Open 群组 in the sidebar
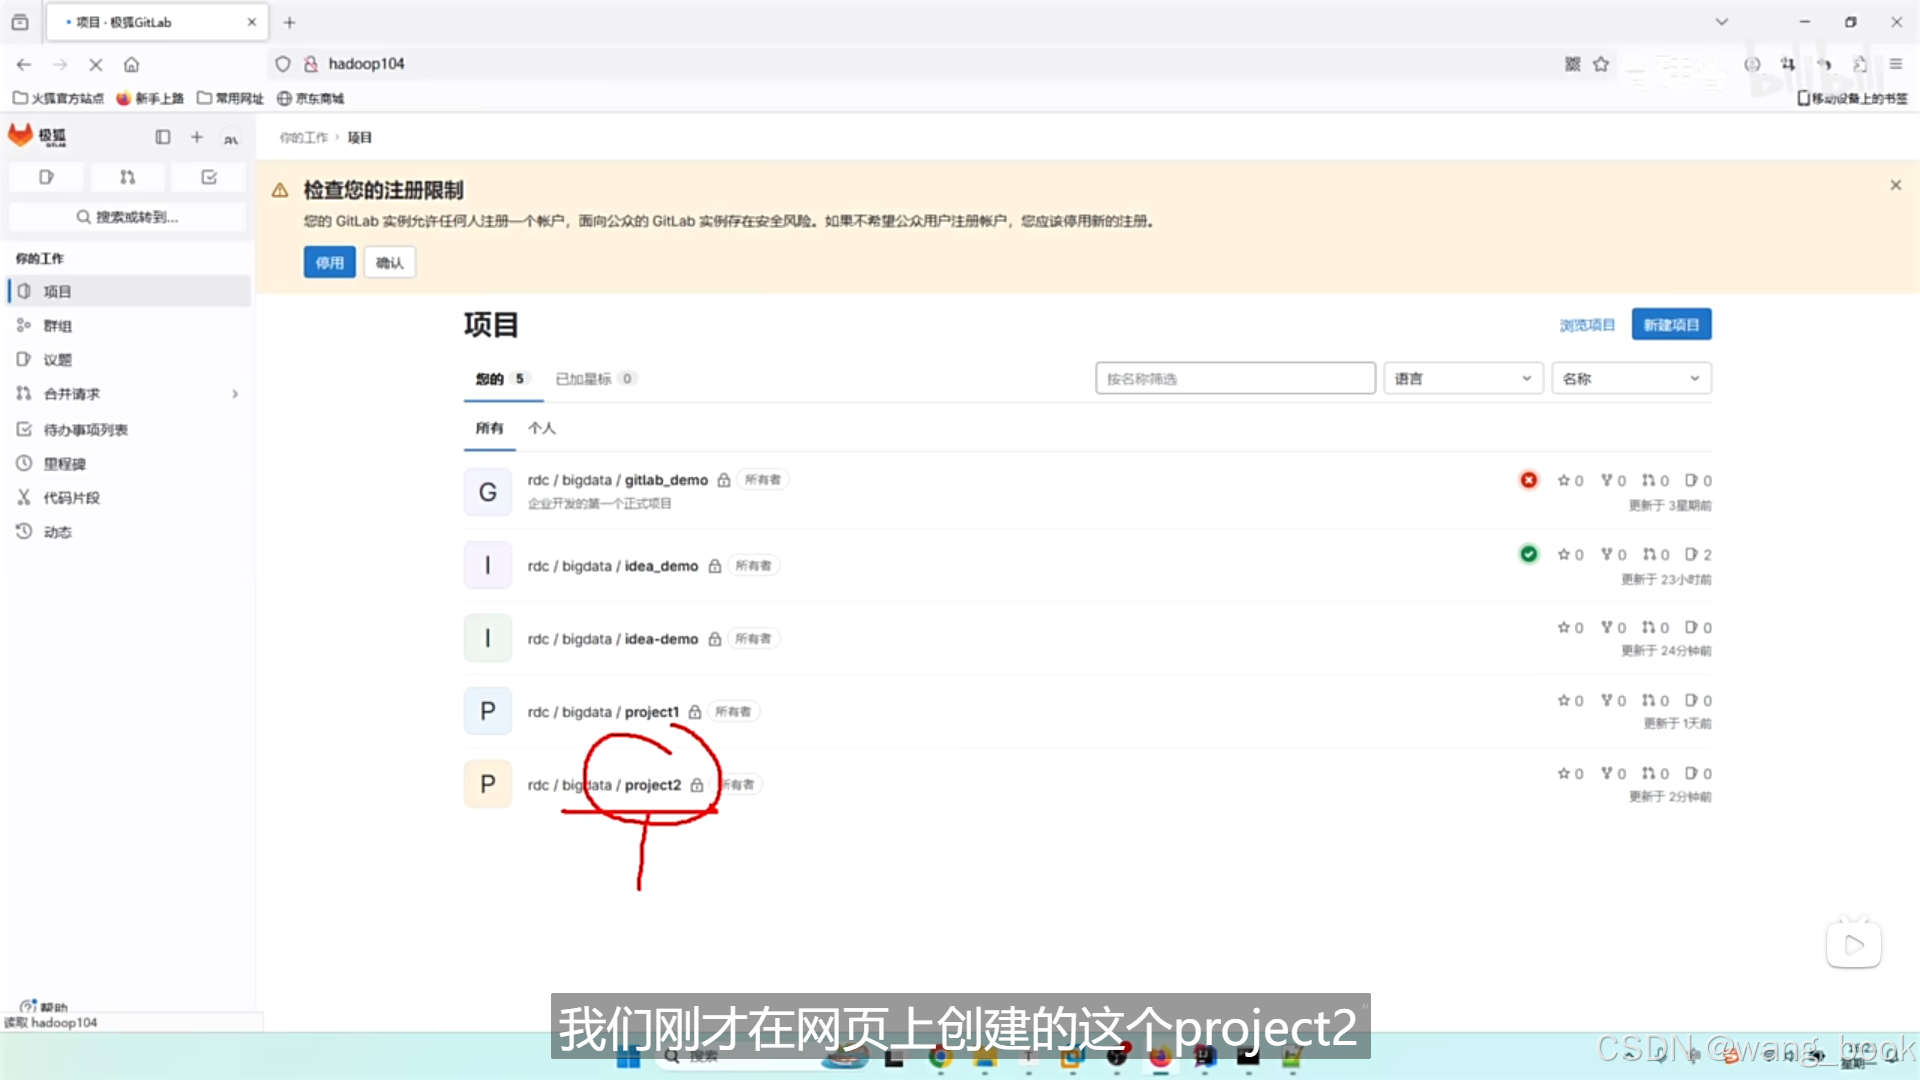 [x=128, y=326]
